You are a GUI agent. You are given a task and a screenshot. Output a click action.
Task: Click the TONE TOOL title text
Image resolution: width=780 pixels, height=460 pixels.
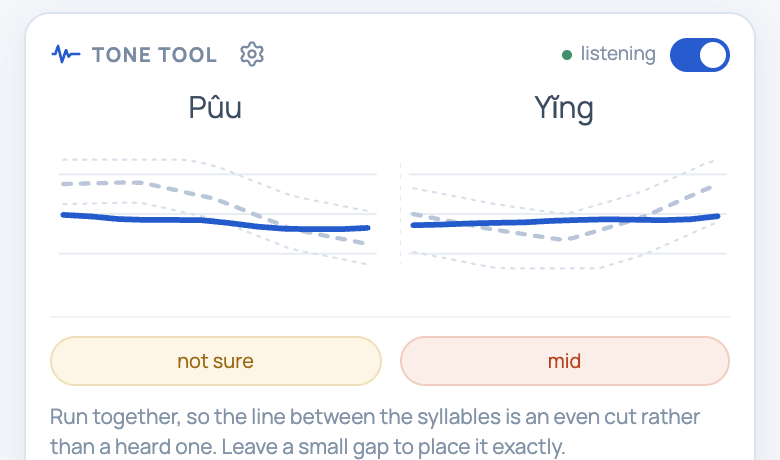pyautogui.click(x=154, y=55)
